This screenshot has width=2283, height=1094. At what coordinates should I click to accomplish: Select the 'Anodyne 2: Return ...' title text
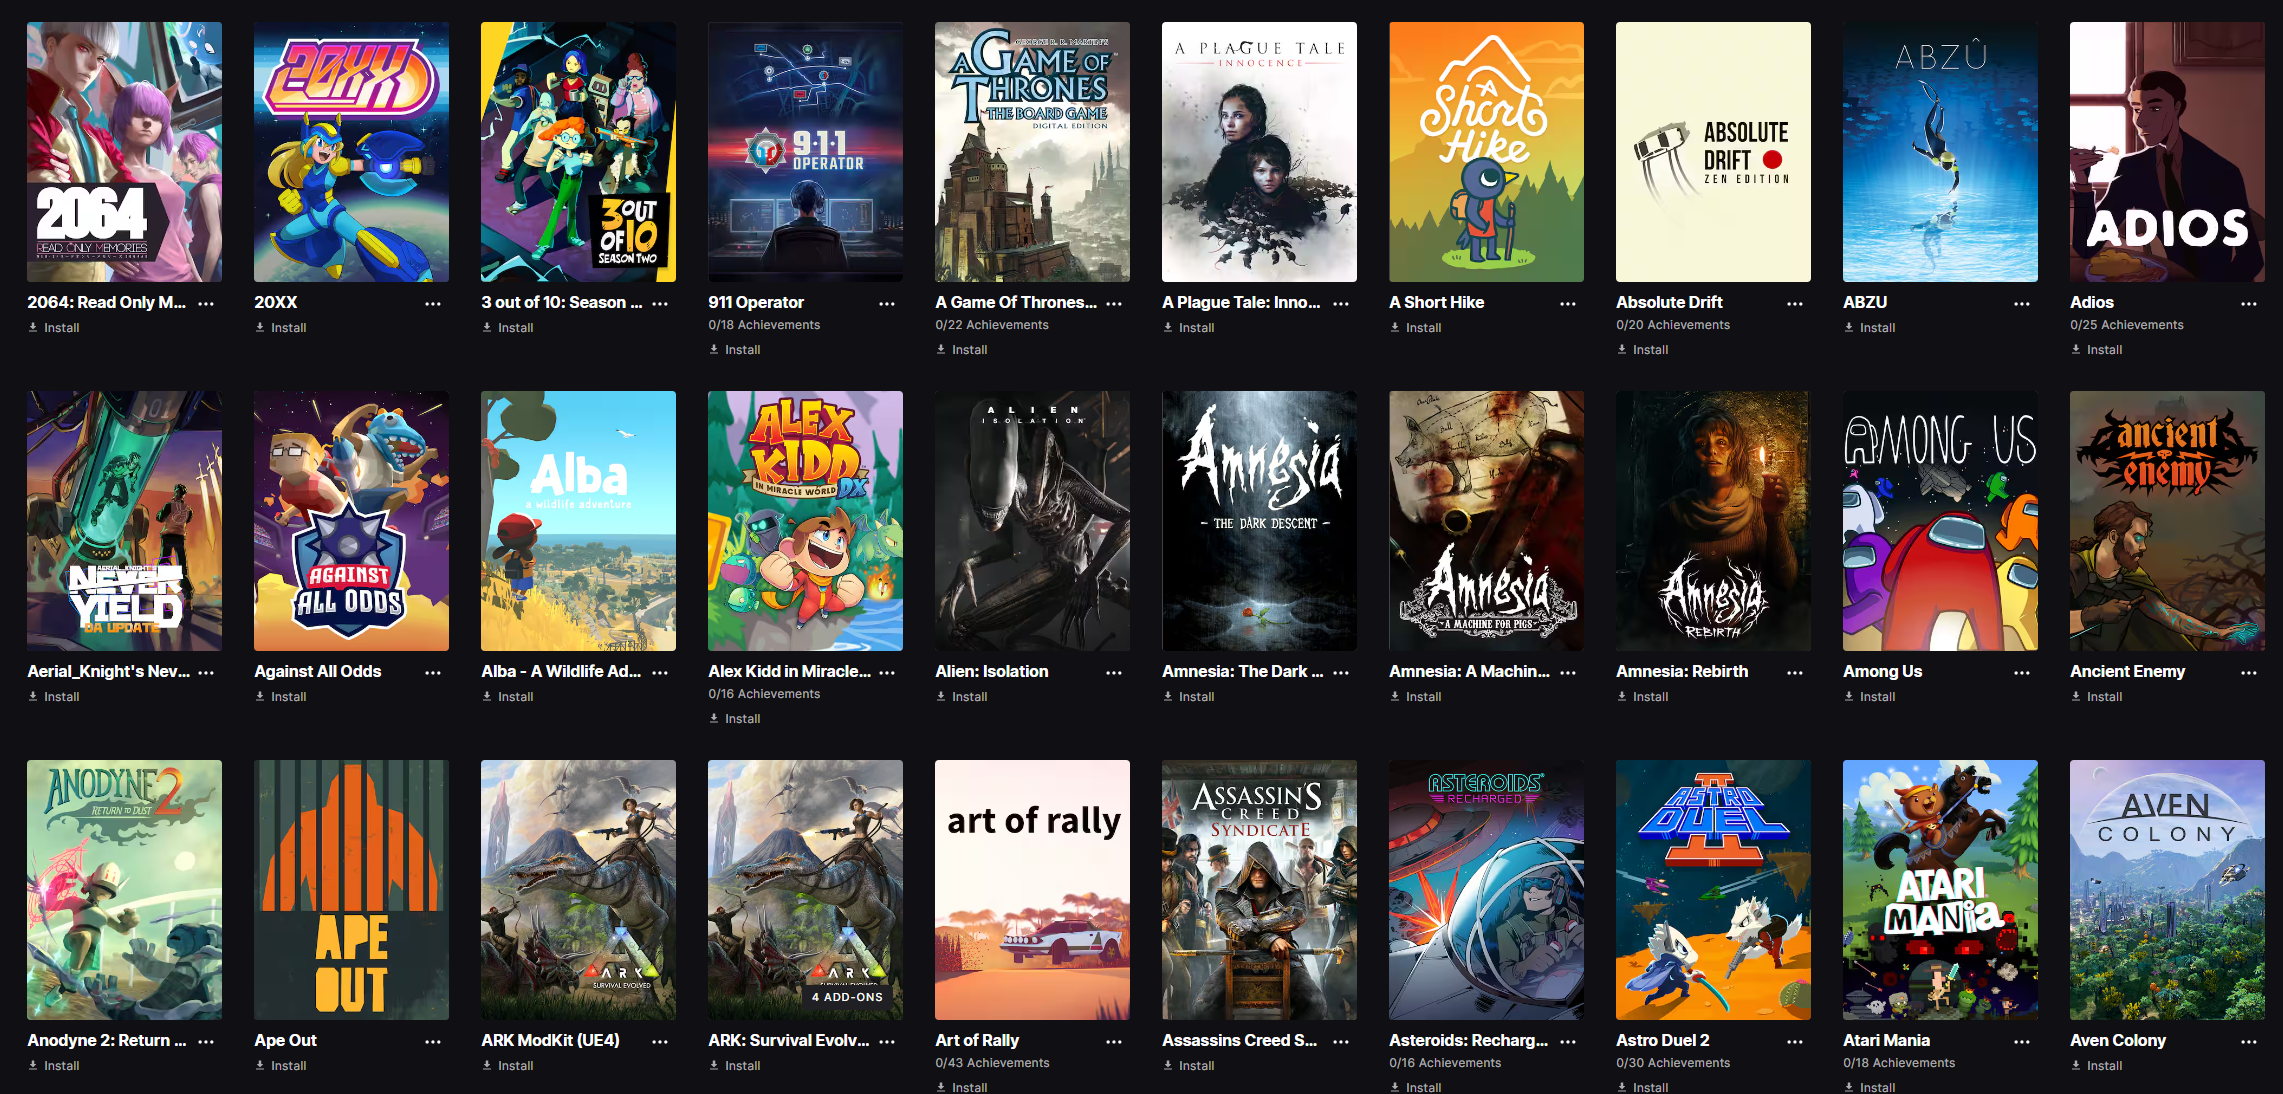pyautogui.click(x=107, y=1041)
